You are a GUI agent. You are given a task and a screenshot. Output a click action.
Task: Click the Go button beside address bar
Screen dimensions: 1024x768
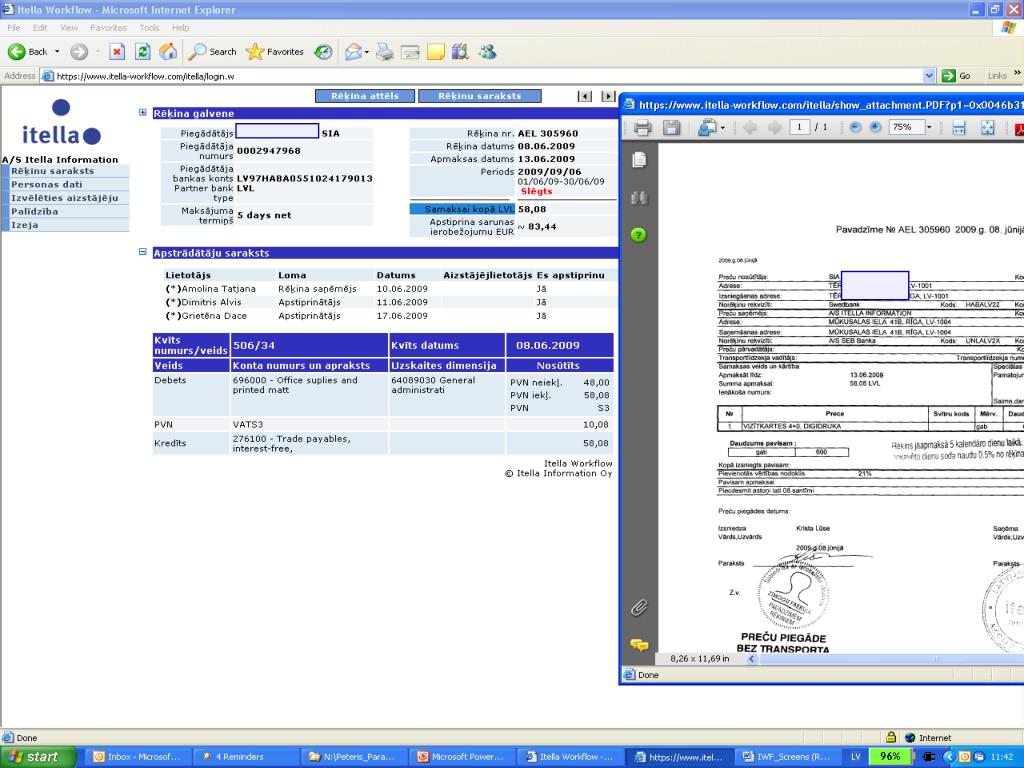956,76
